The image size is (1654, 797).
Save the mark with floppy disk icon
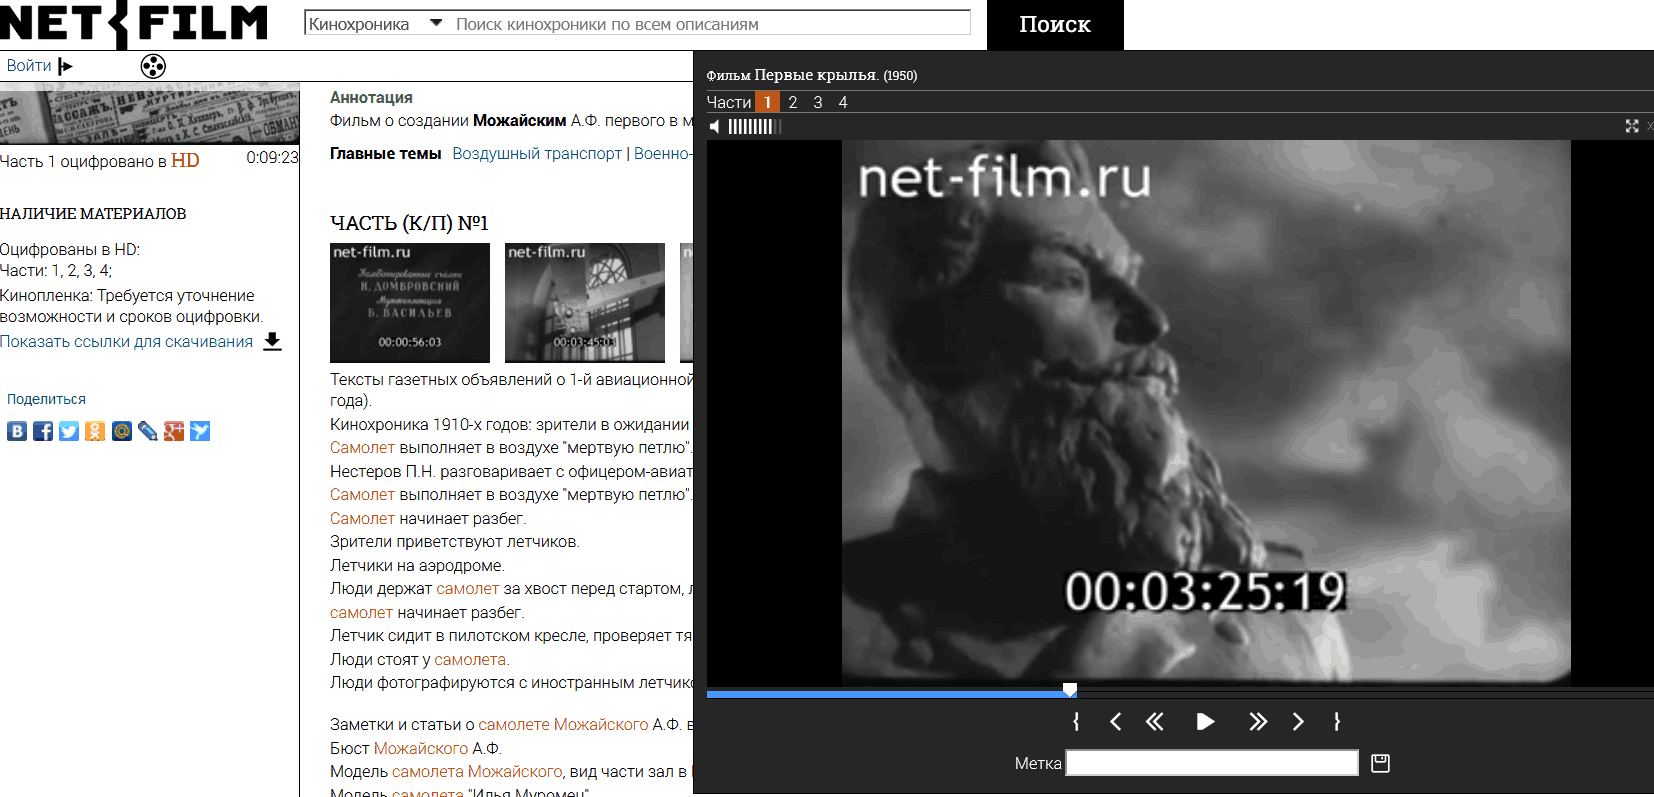1380,763
